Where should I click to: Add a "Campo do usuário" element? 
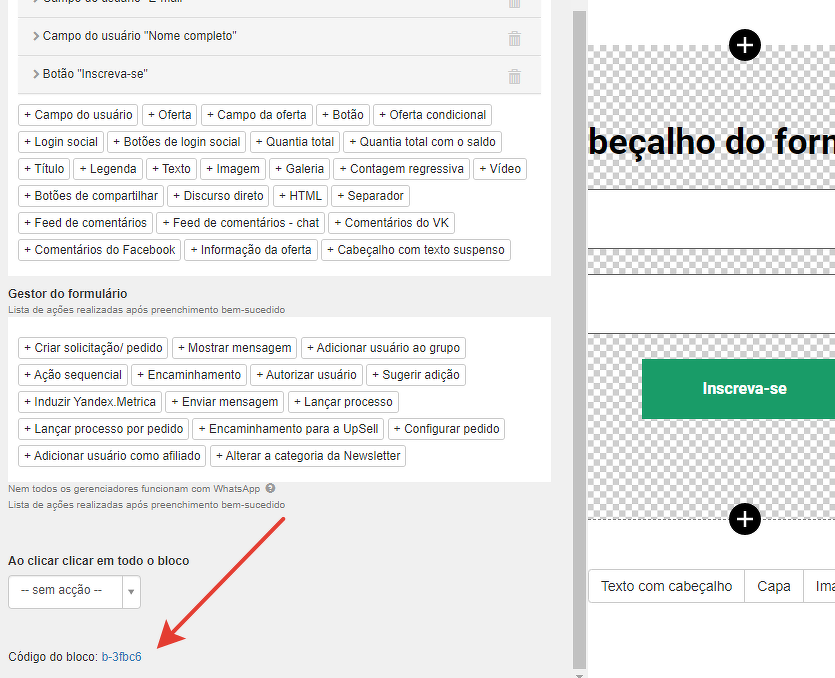click(x=78, y=115)
